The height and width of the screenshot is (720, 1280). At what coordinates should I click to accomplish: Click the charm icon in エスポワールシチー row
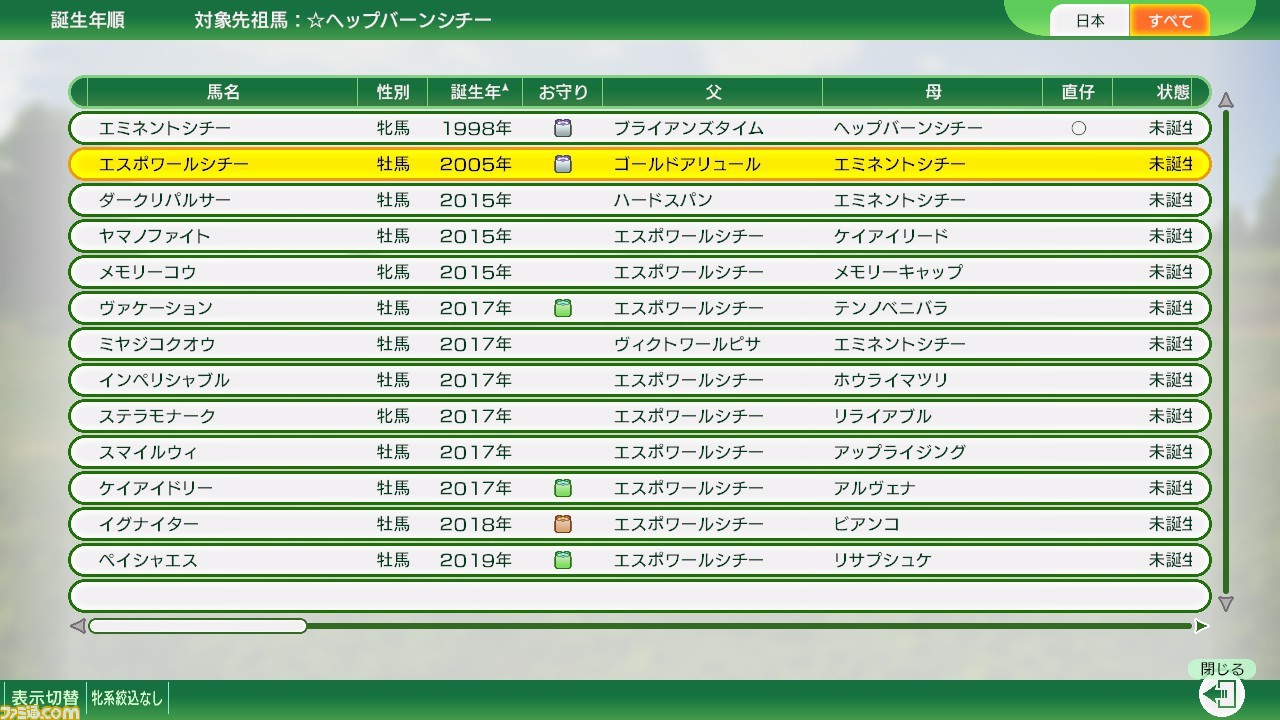click(563, 164)
